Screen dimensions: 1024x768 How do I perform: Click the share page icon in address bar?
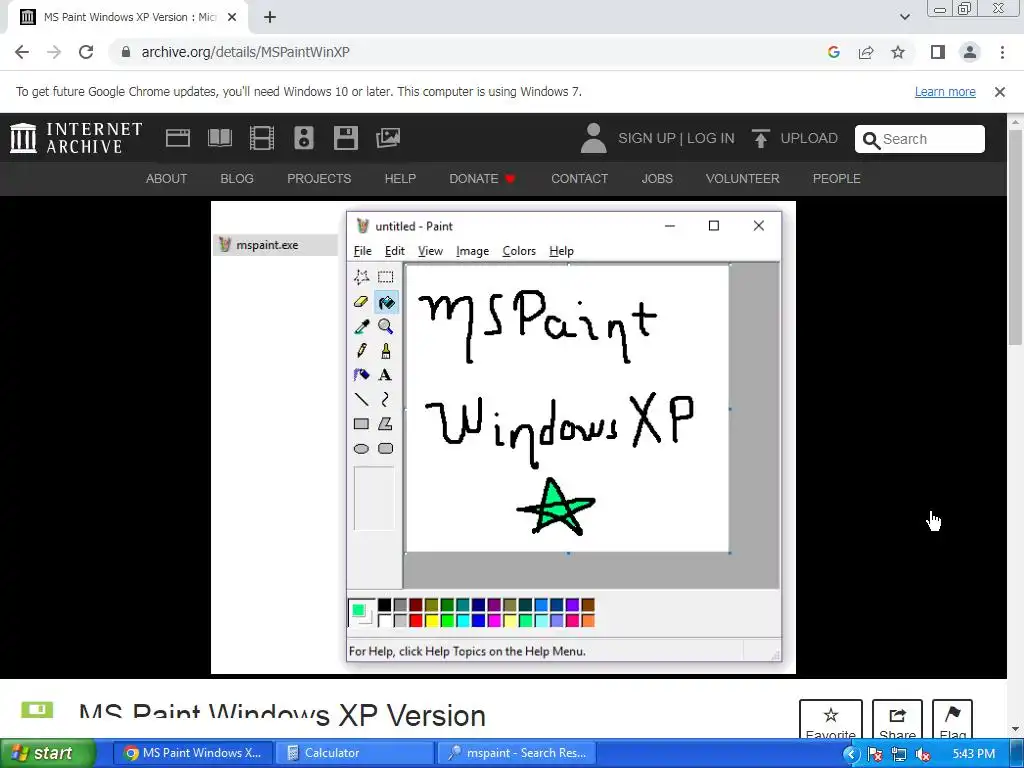[x=866, y=52]
